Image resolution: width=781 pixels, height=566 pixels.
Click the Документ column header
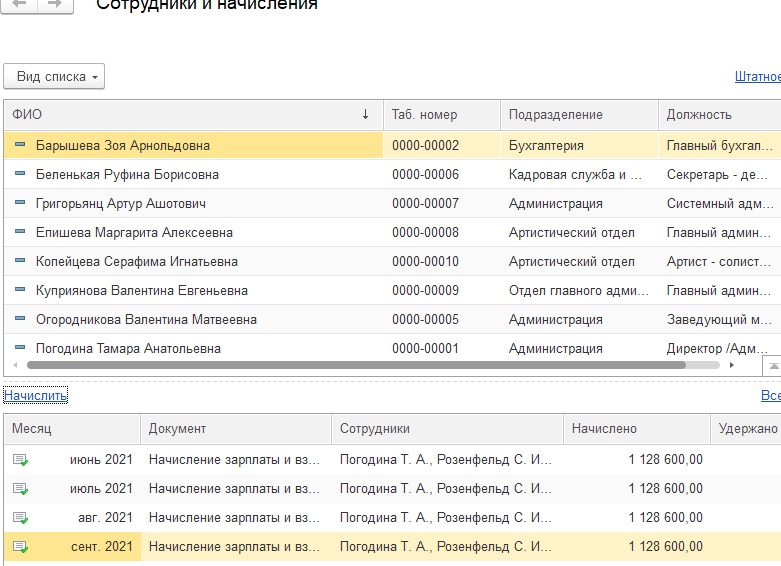(236, 428)
